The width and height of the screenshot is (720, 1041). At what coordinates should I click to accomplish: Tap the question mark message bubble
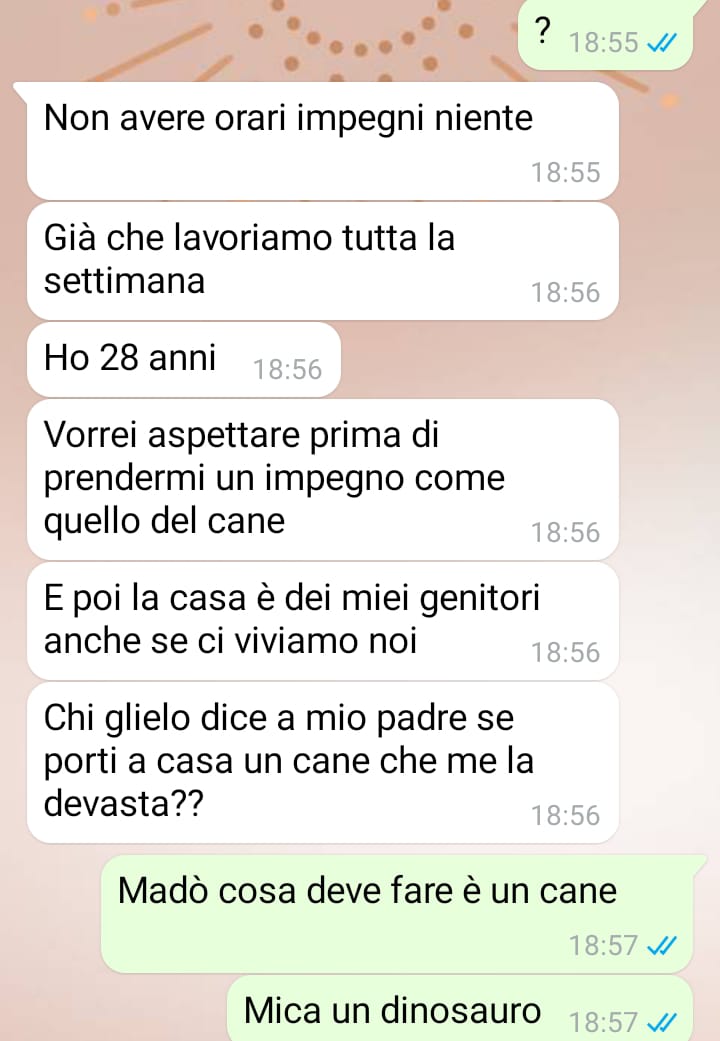click(x=606, y=35)
